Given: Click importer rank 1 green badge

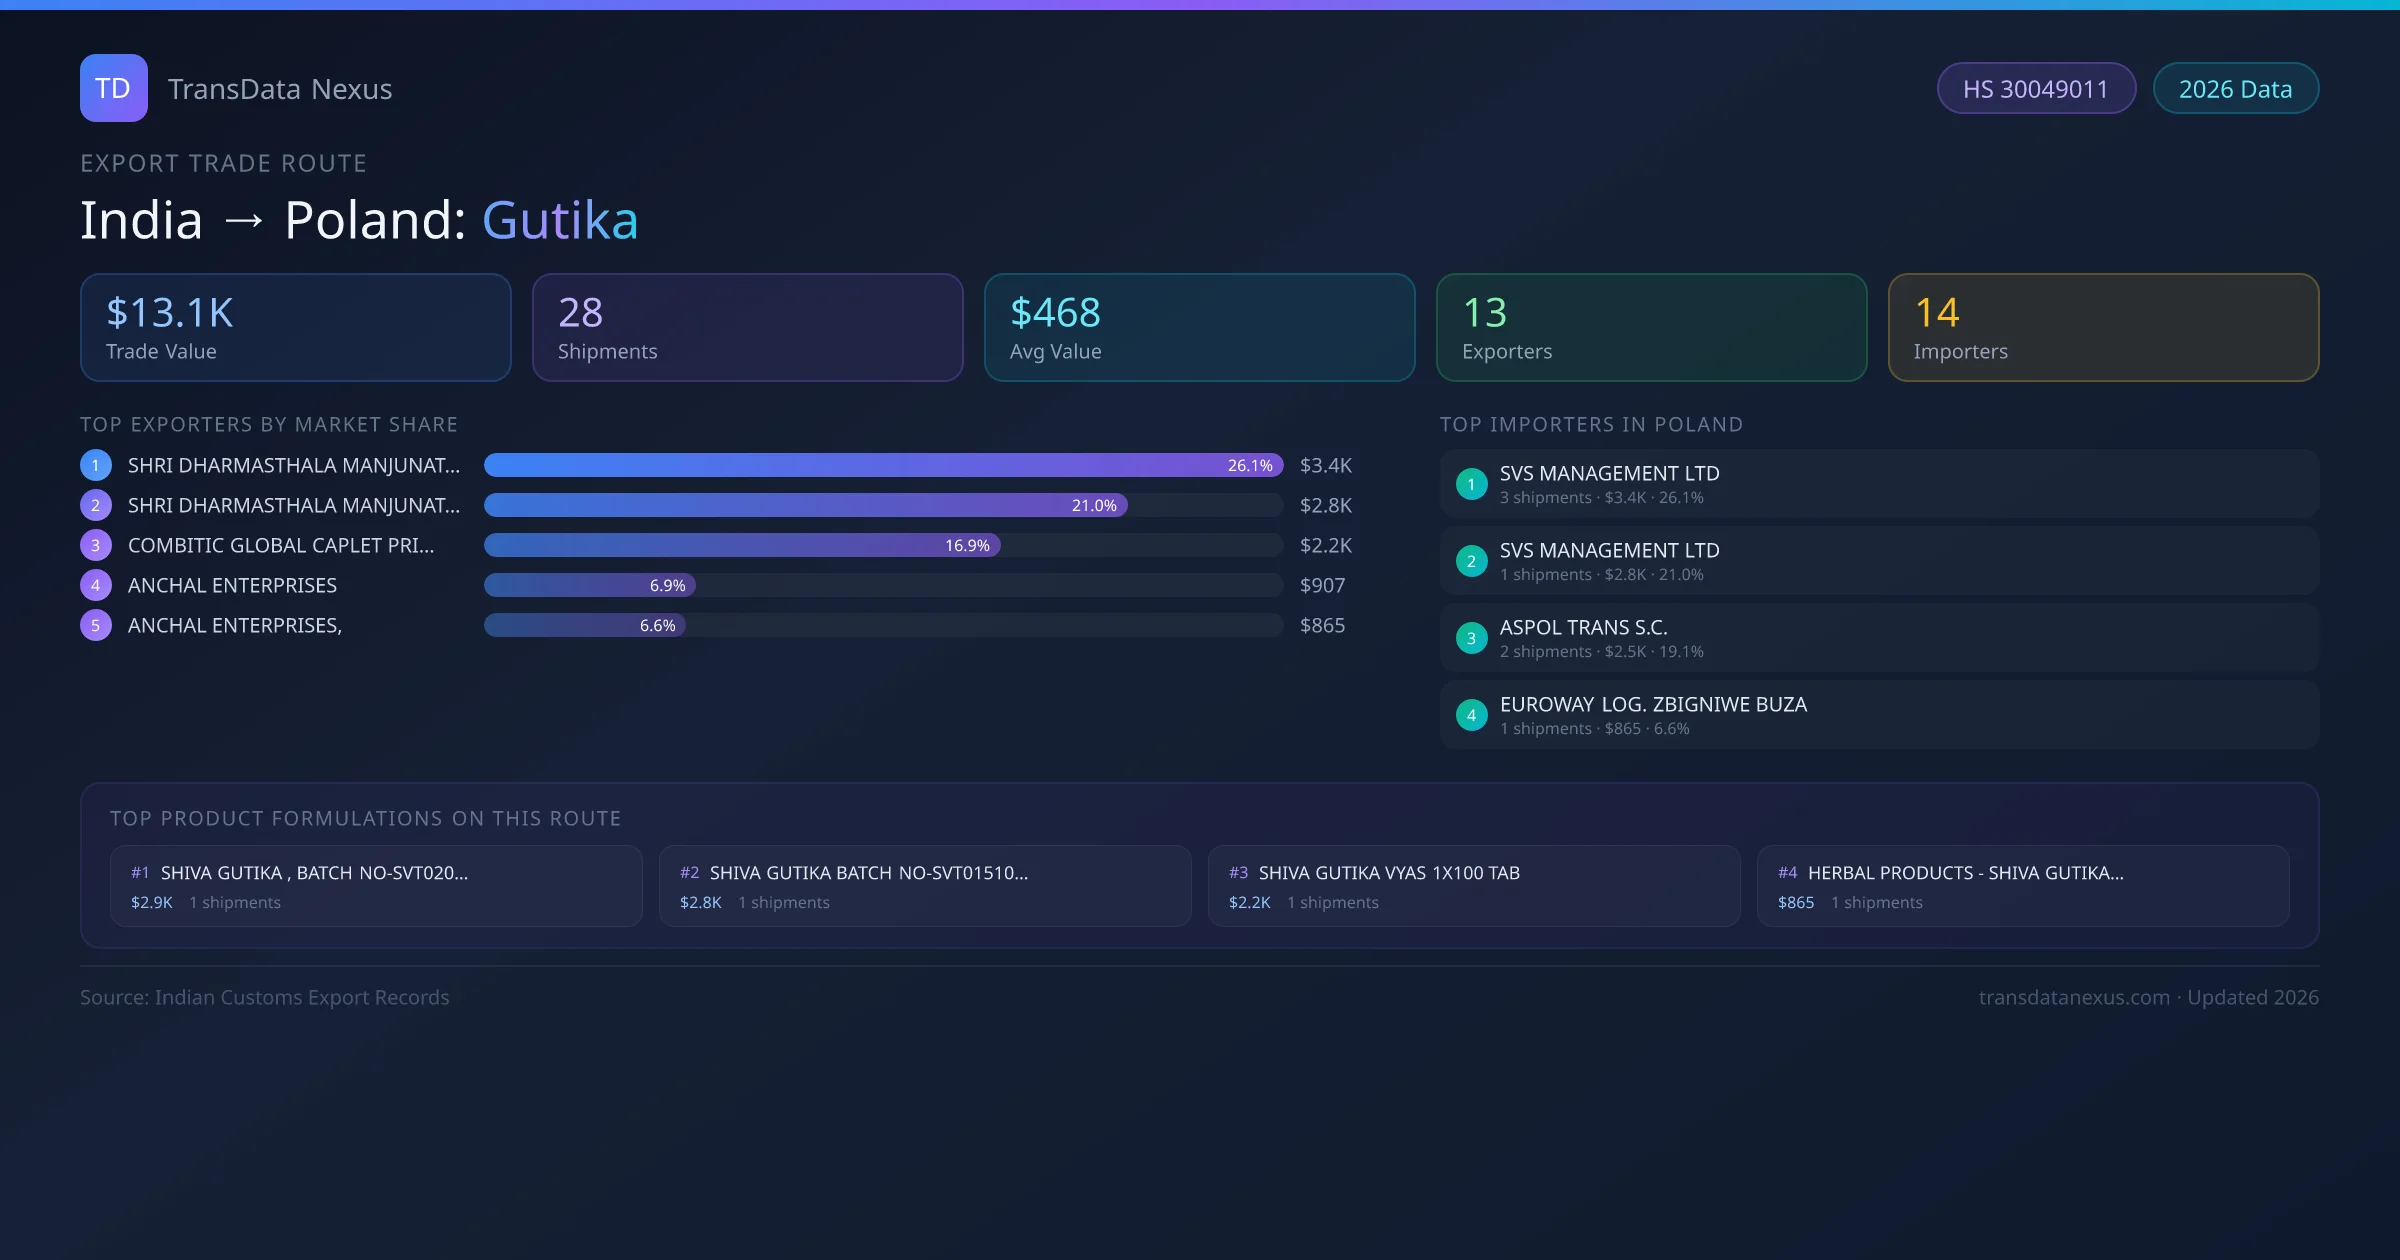Looking at the screenshot, I should (x=1471, y=484).
